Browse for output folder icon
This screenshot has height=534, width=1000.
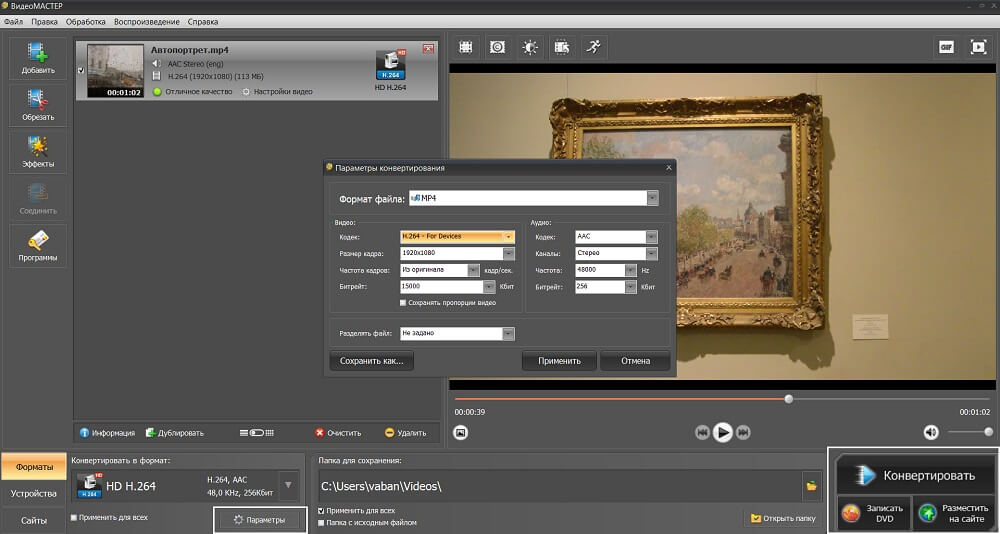click(811, 486)
